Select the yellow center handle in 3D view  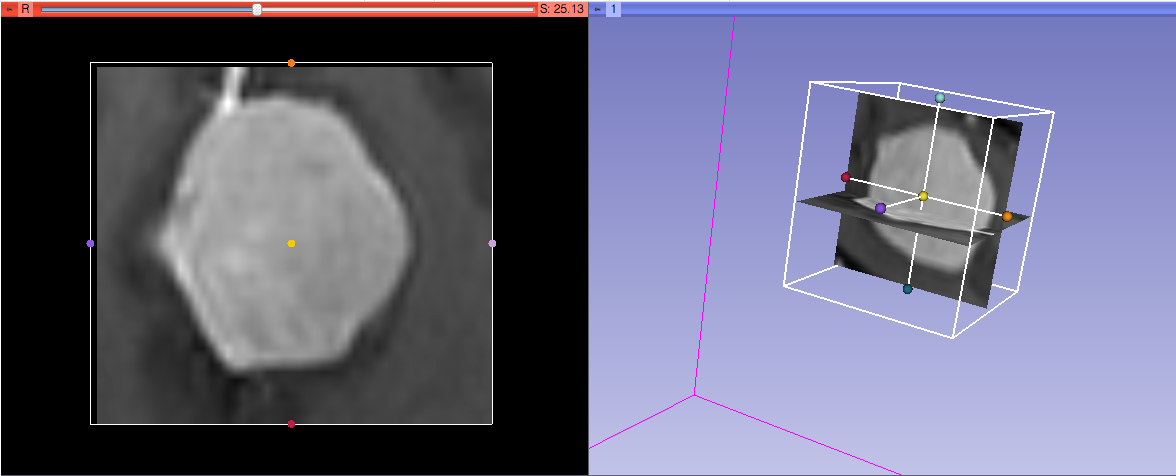923,196
